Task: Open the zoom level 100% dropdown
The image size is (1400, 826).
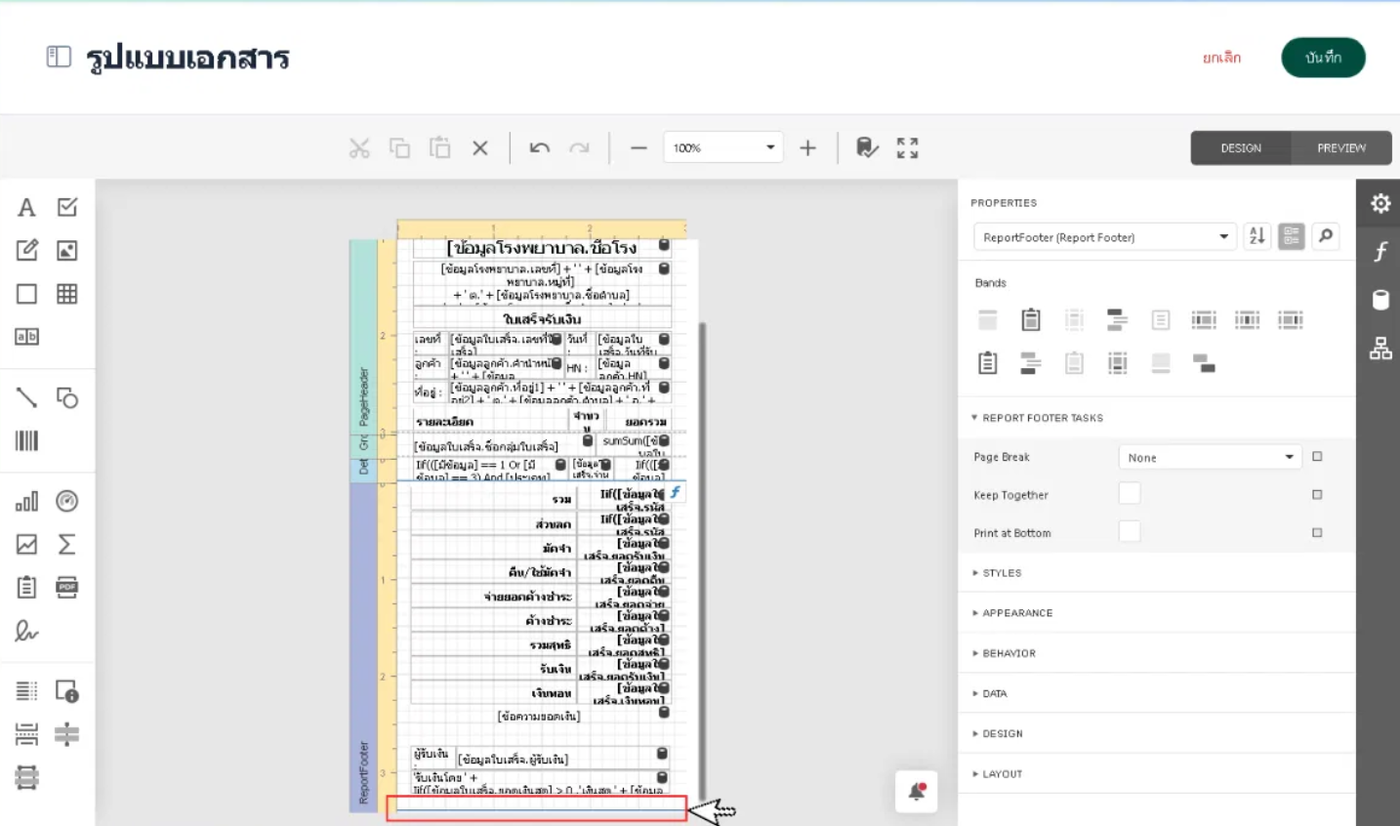Action: pos(723,148)
